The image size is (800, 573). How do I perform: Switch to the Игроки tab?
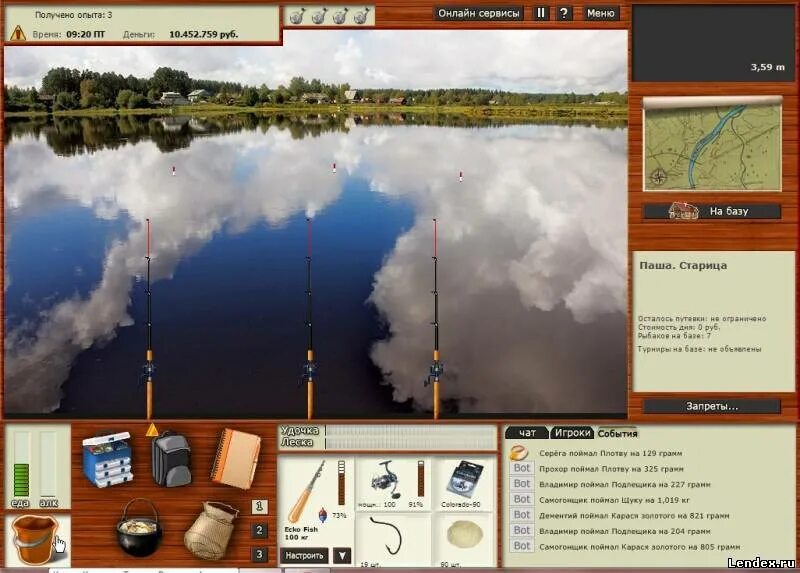pos(572,433)
